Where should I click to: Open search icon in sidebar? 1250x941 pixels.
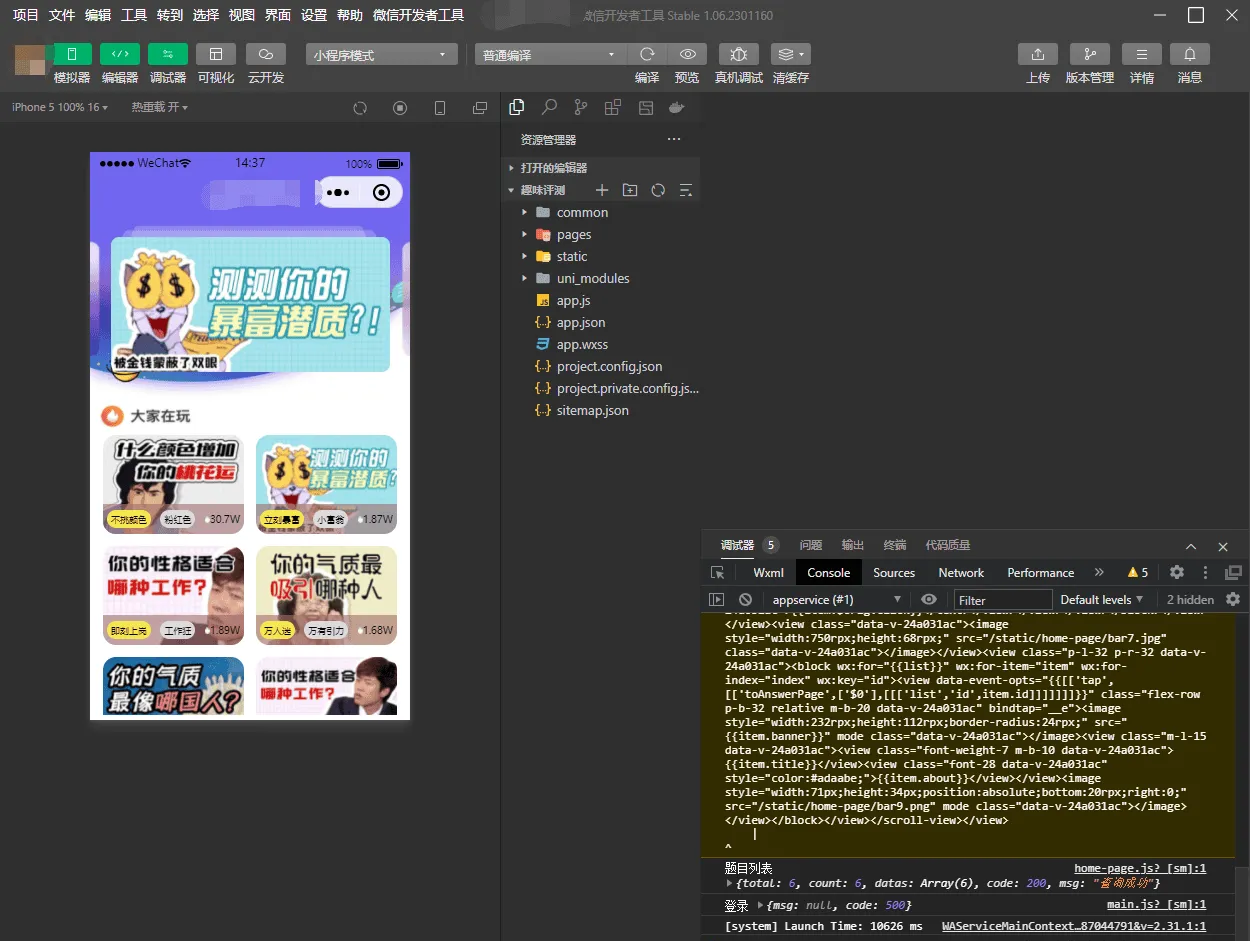click(x=549, y=107)
